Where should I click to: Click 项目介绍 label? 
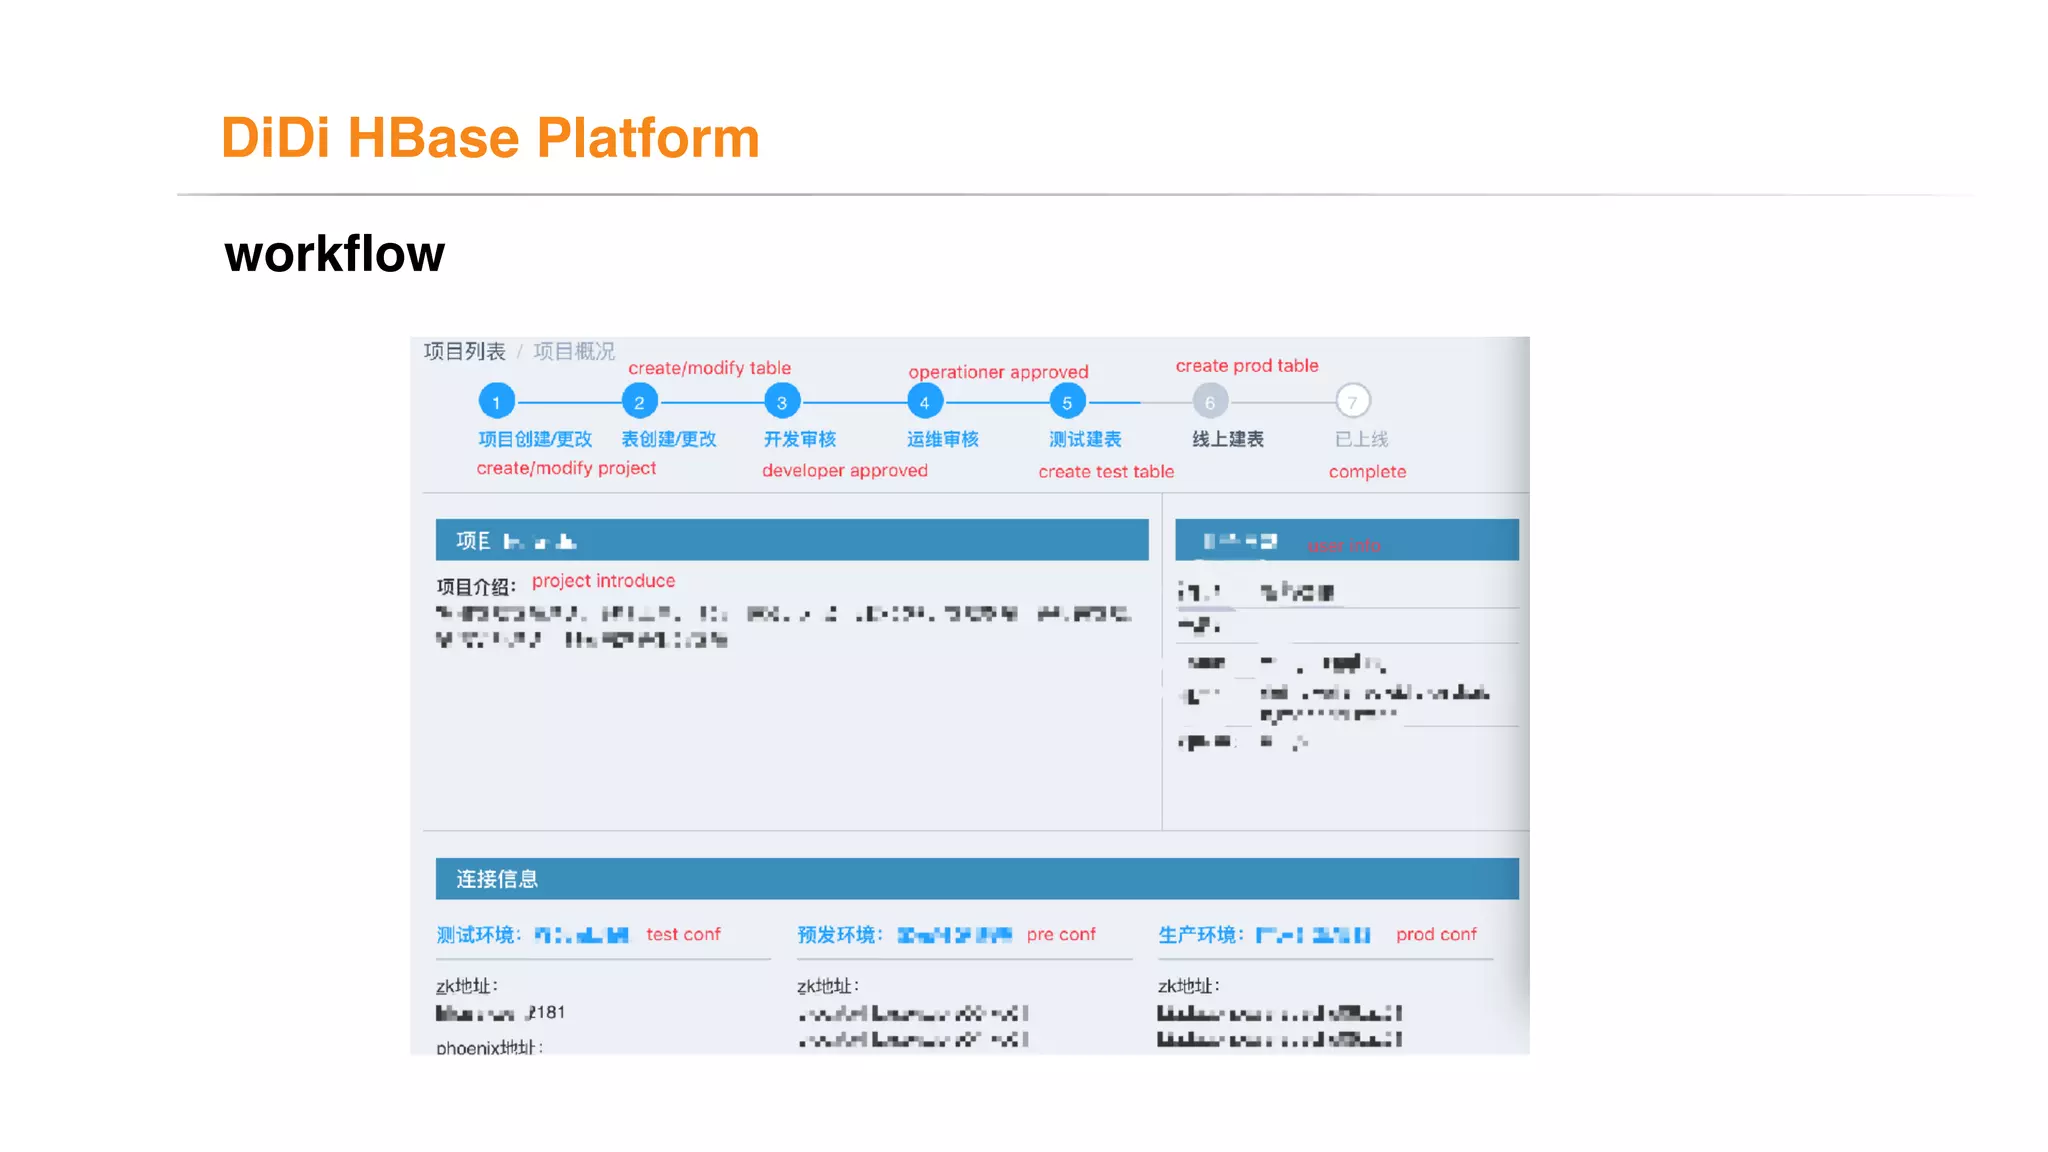coord(476,587)
